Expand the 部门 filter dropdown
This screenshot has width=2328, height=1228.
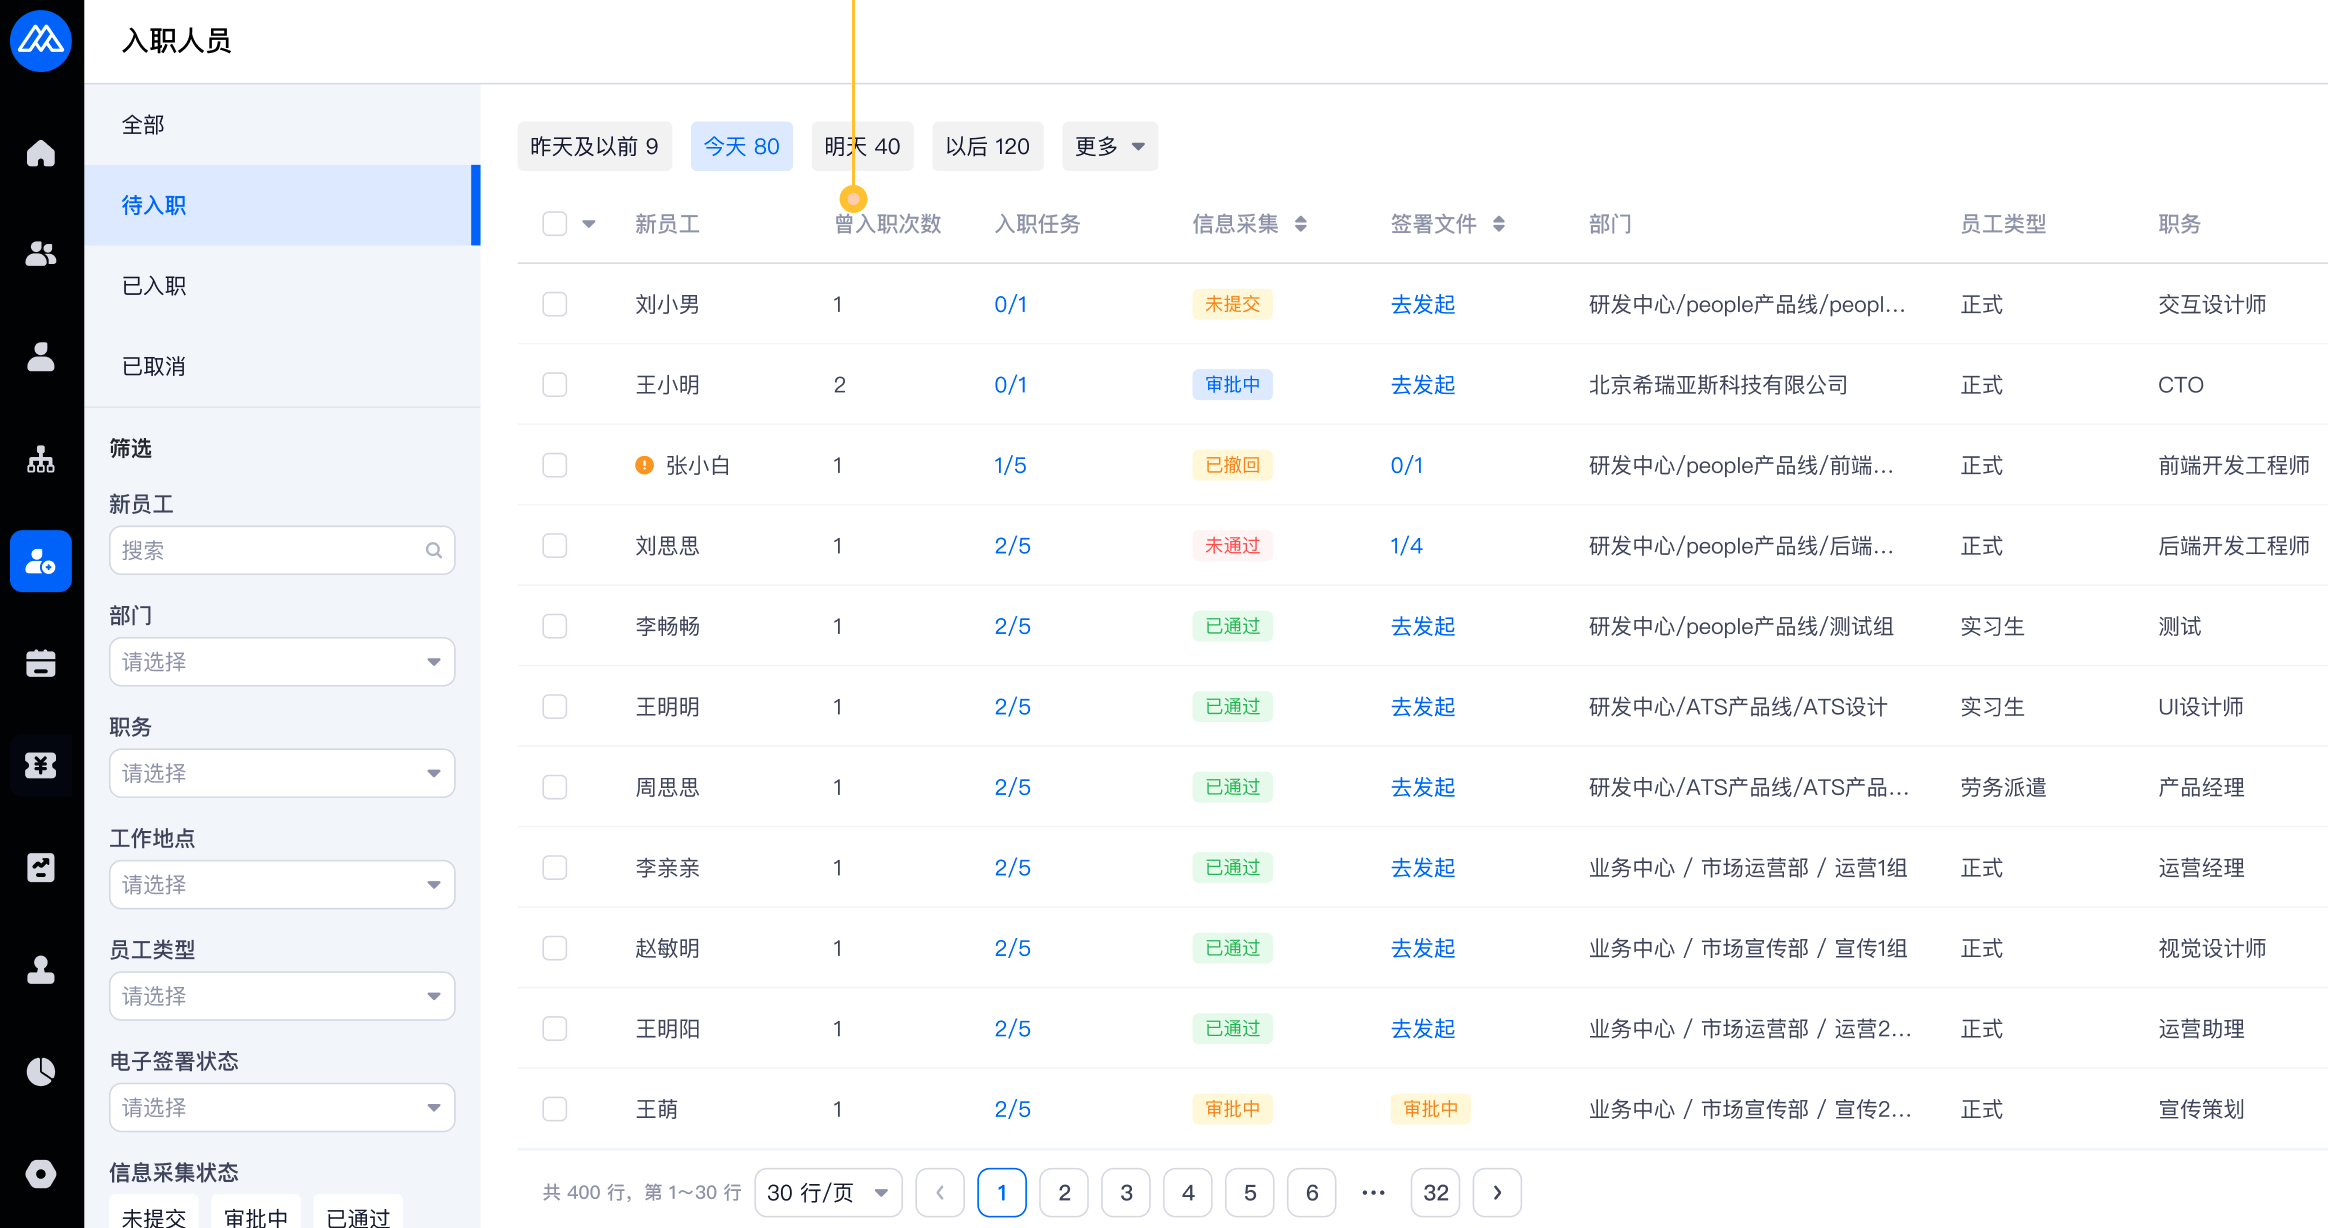[x=282, y=662]
